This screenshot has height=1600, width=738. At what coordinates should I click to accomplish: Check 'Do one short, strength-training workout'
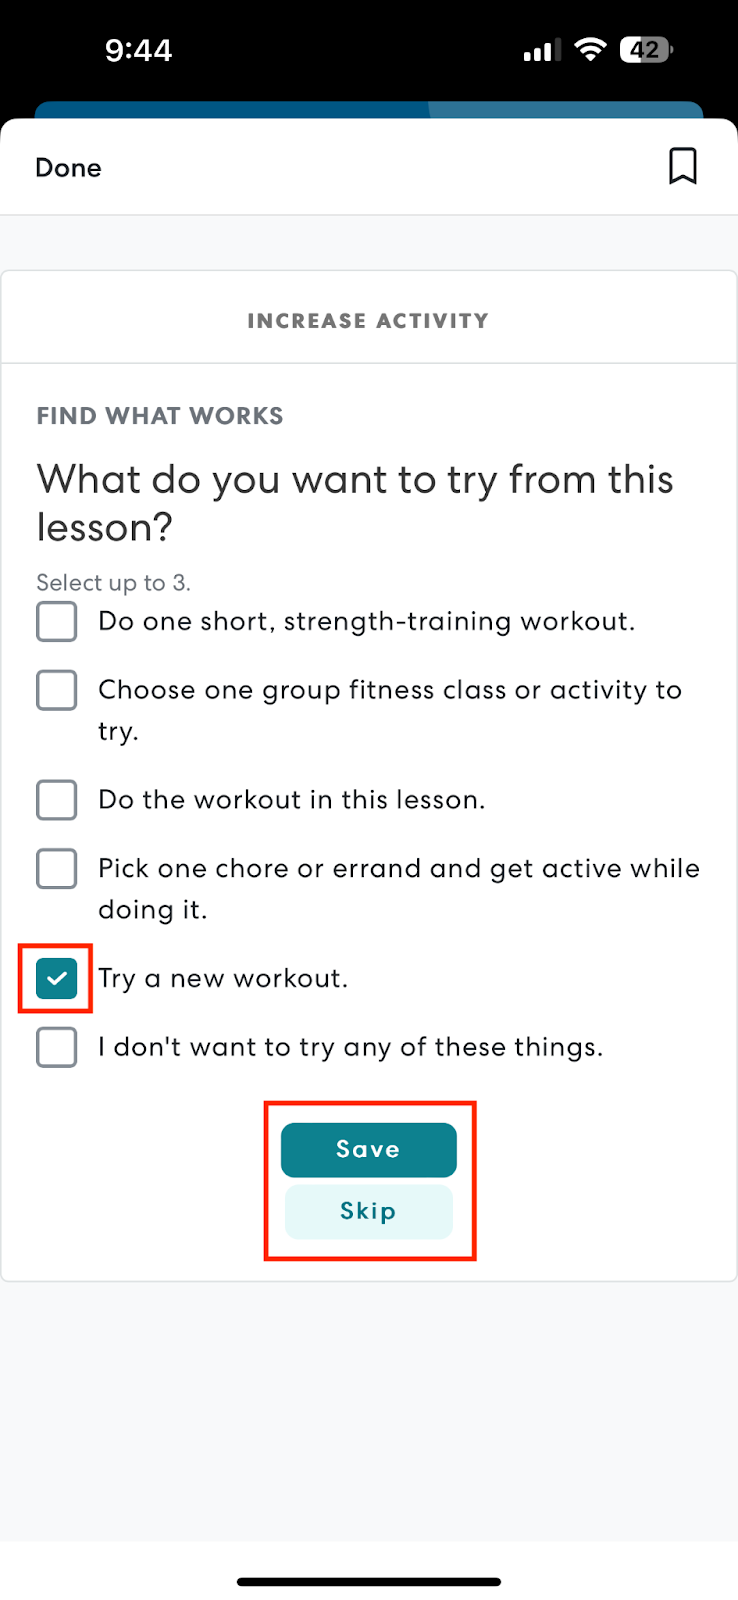point(57,621)
